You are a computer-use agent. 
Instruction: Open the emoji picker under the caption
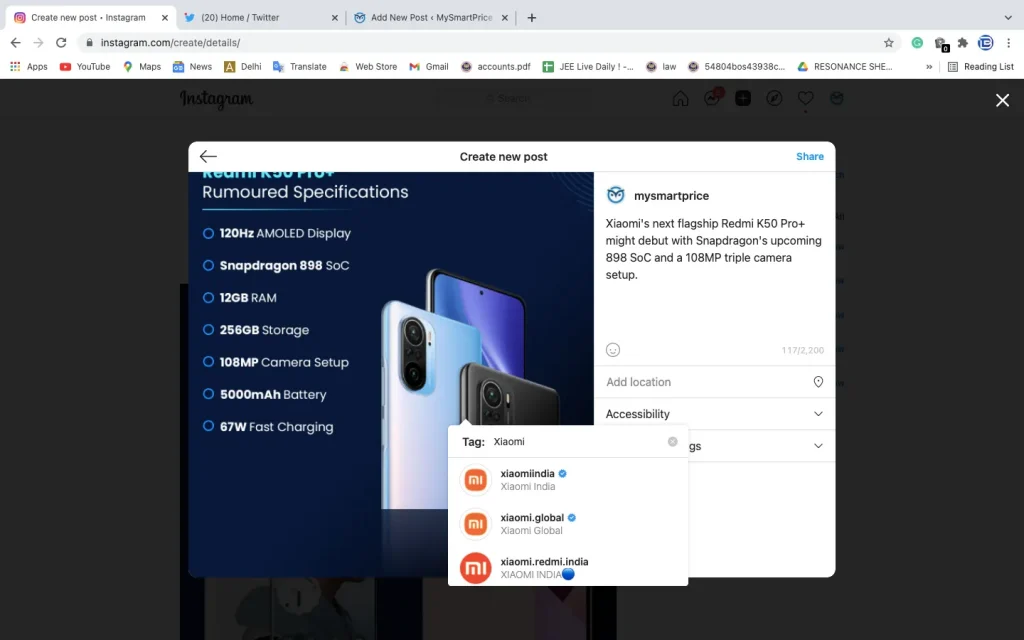pos(613,350)
